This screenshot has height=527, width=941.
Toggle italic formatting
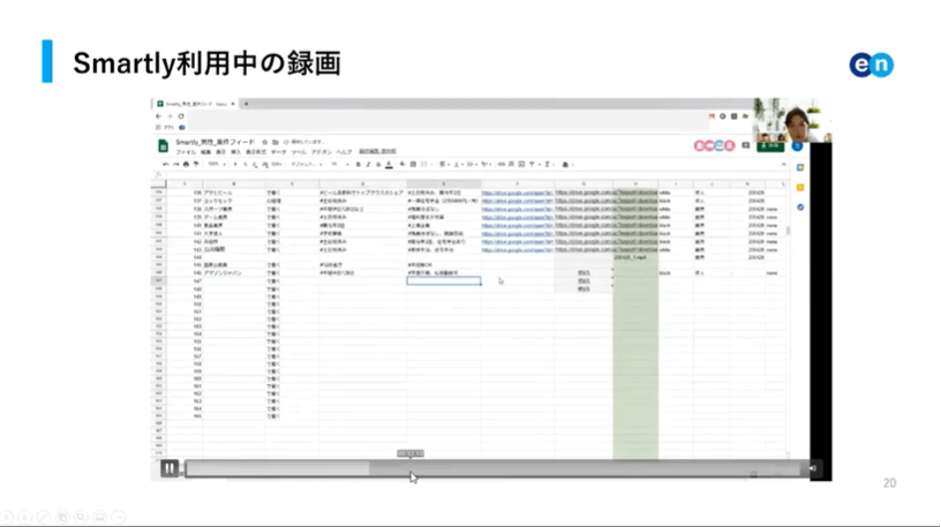[x=368, y=164]
